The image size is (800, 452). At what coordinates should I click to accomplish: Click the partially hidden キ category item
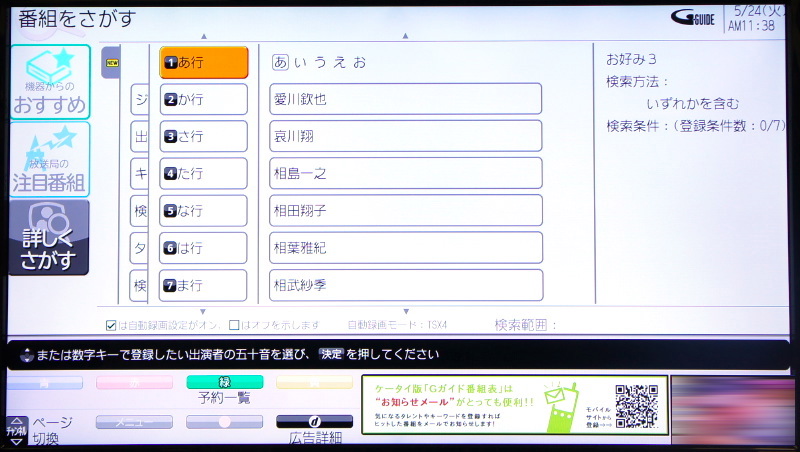pyautogui.click(x=140, y=174)
